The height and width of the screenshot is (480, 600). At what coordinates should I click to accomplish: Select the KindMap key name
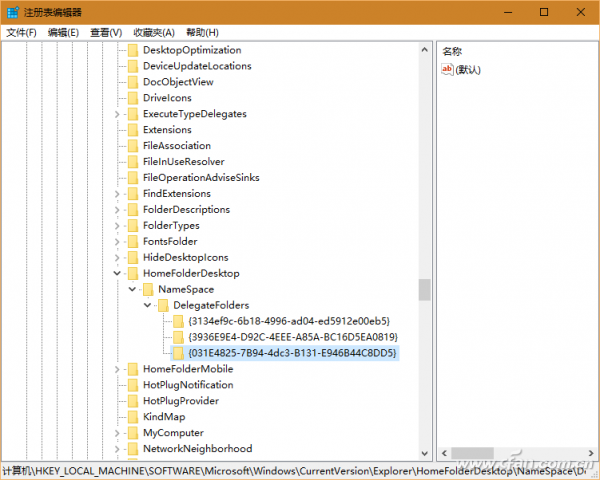click(x=164, y=417)
